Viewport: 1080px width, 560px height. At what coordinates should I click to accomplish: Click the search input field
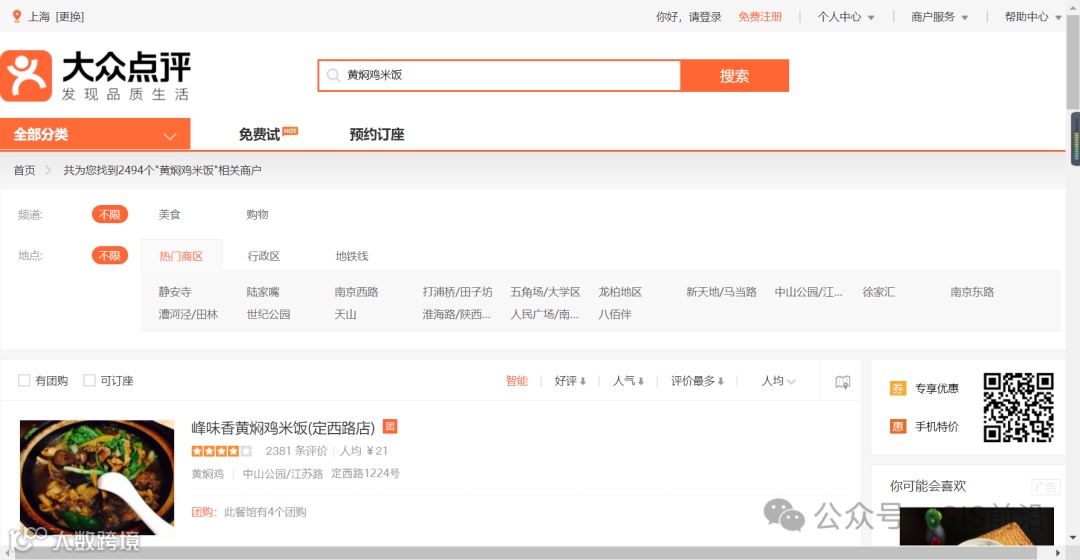(x=499, y=75)
